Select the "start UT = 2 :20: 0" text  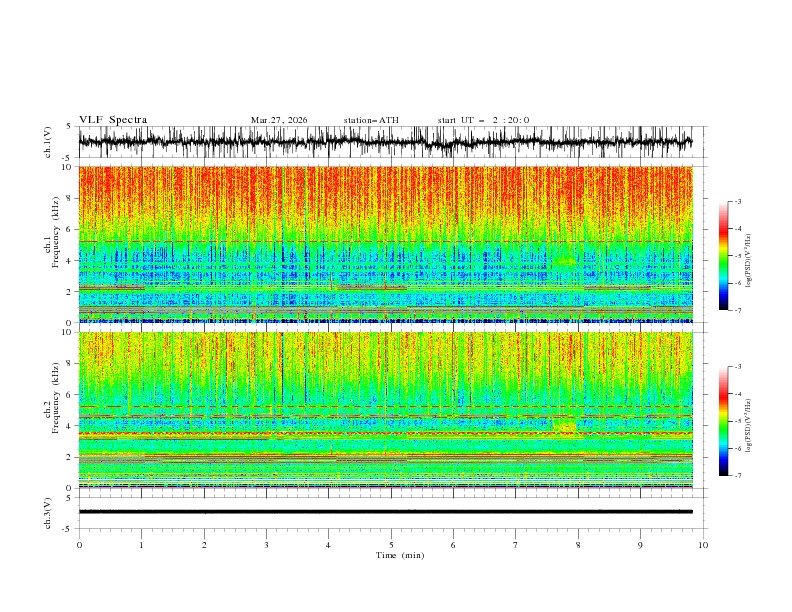click(x=483, y=120)
